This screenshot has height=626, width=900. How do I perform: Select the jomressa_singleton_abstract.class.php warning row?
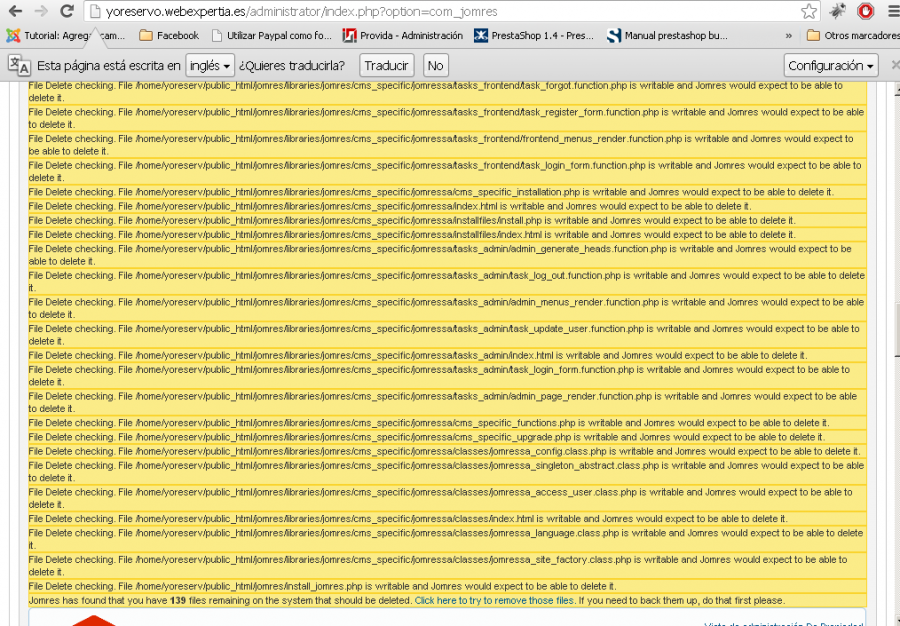[447, 472]
